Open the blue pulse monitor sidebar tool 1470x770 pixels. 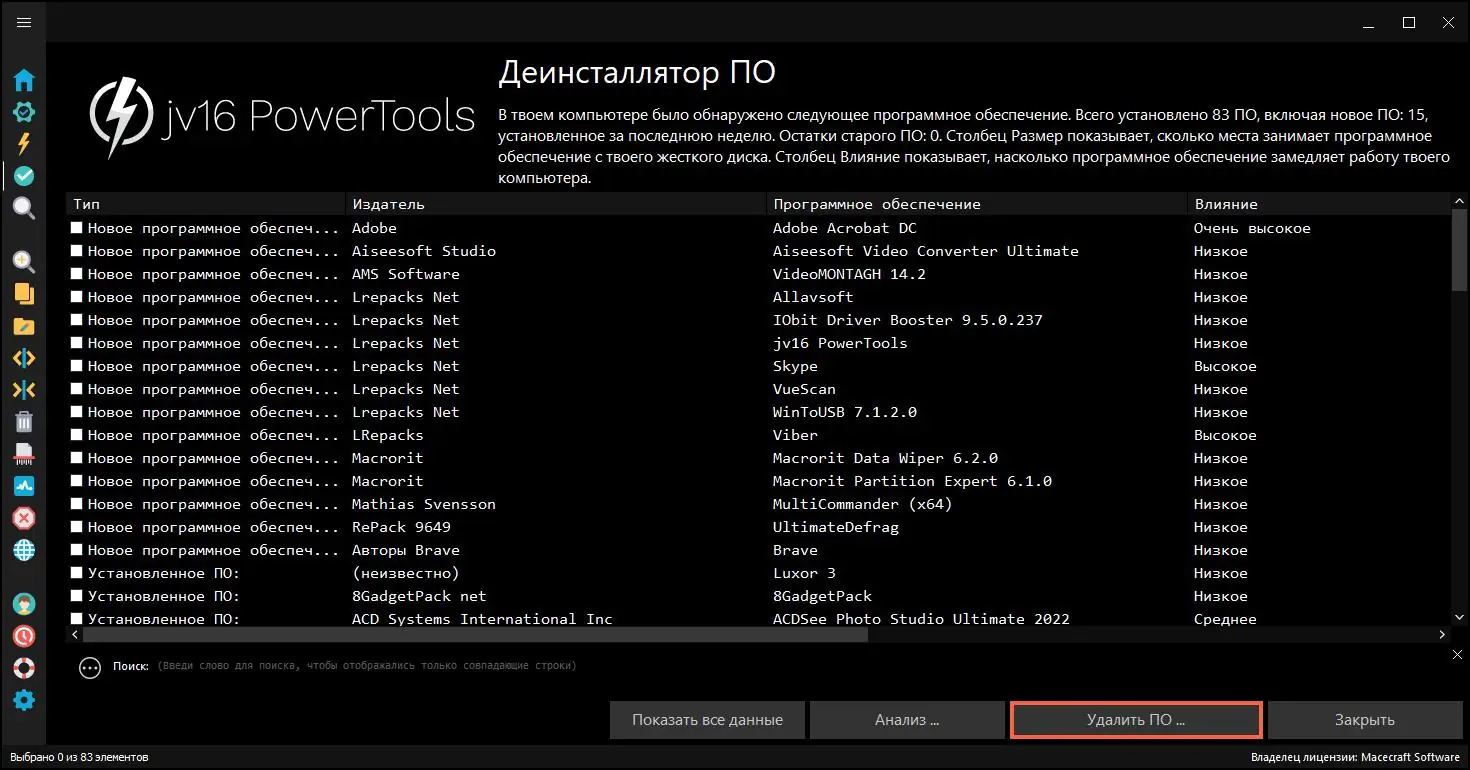(24, 486)
